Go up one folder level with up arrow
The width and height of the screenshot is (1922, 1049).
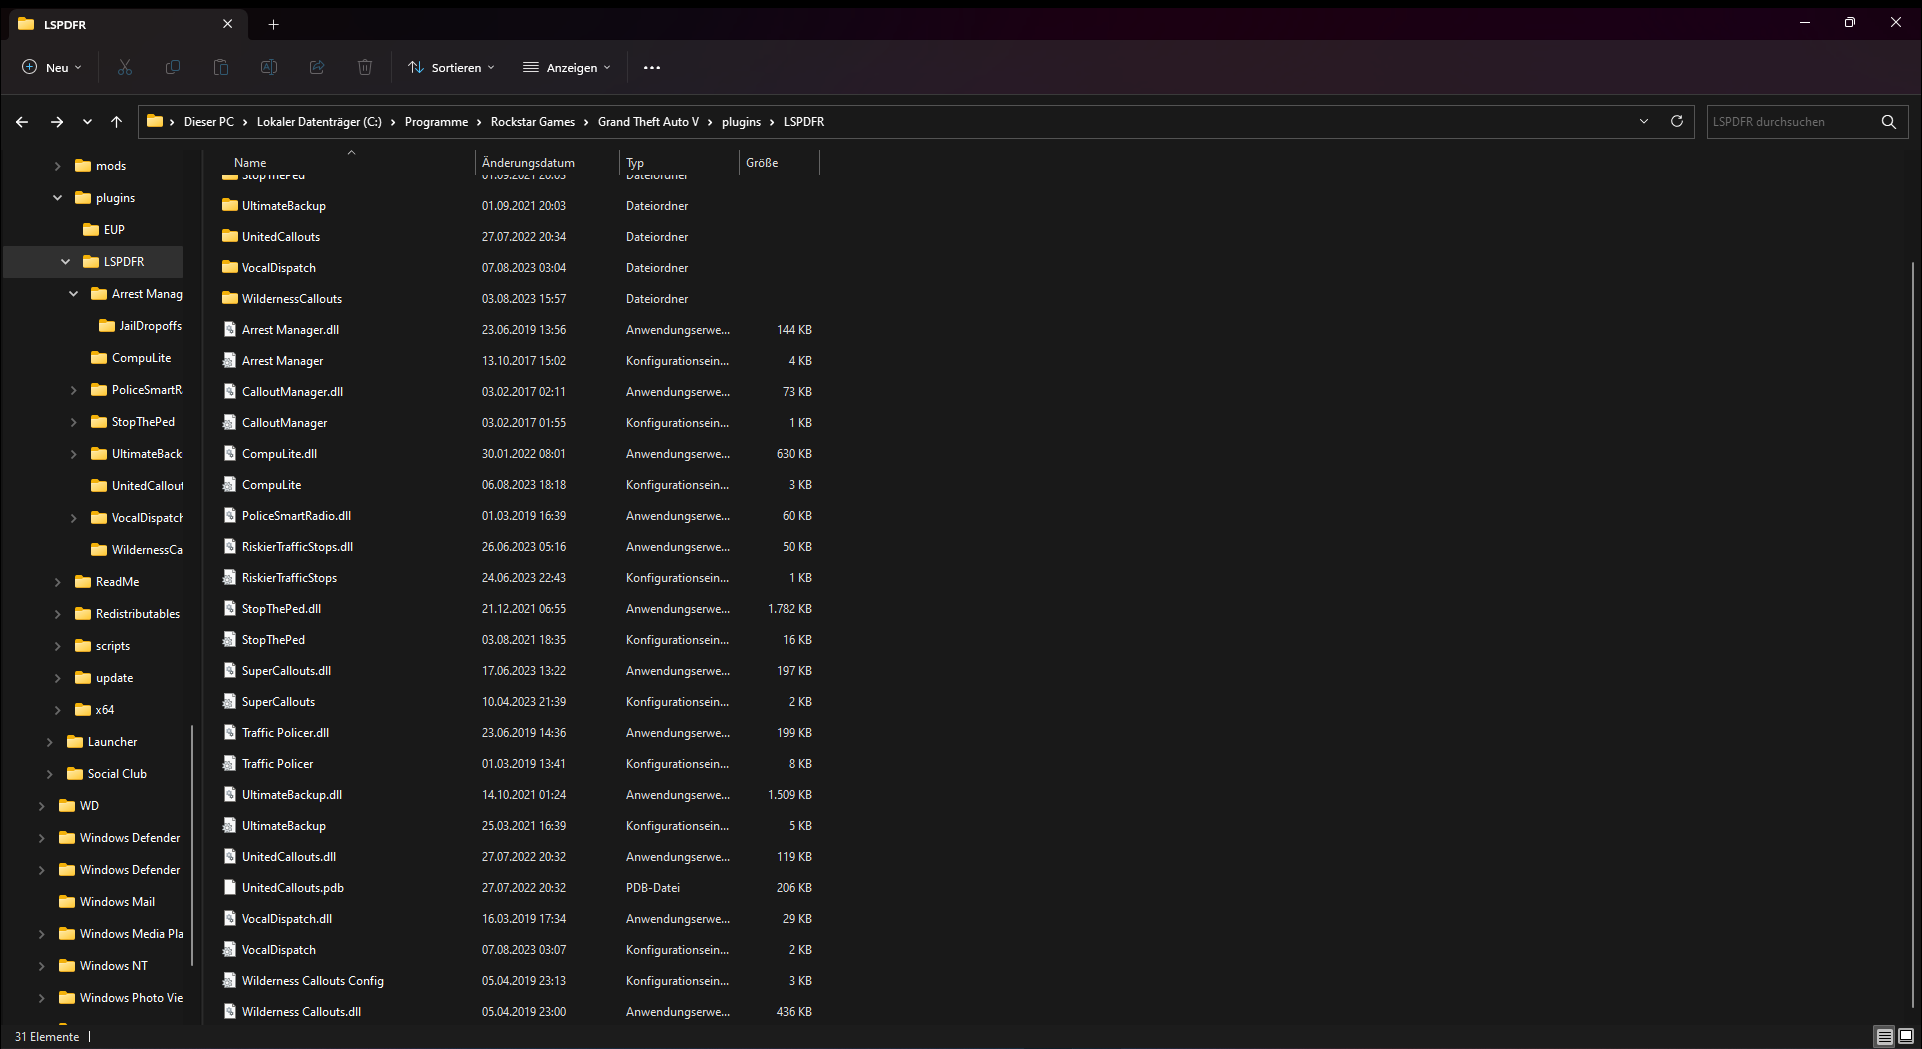116,121
